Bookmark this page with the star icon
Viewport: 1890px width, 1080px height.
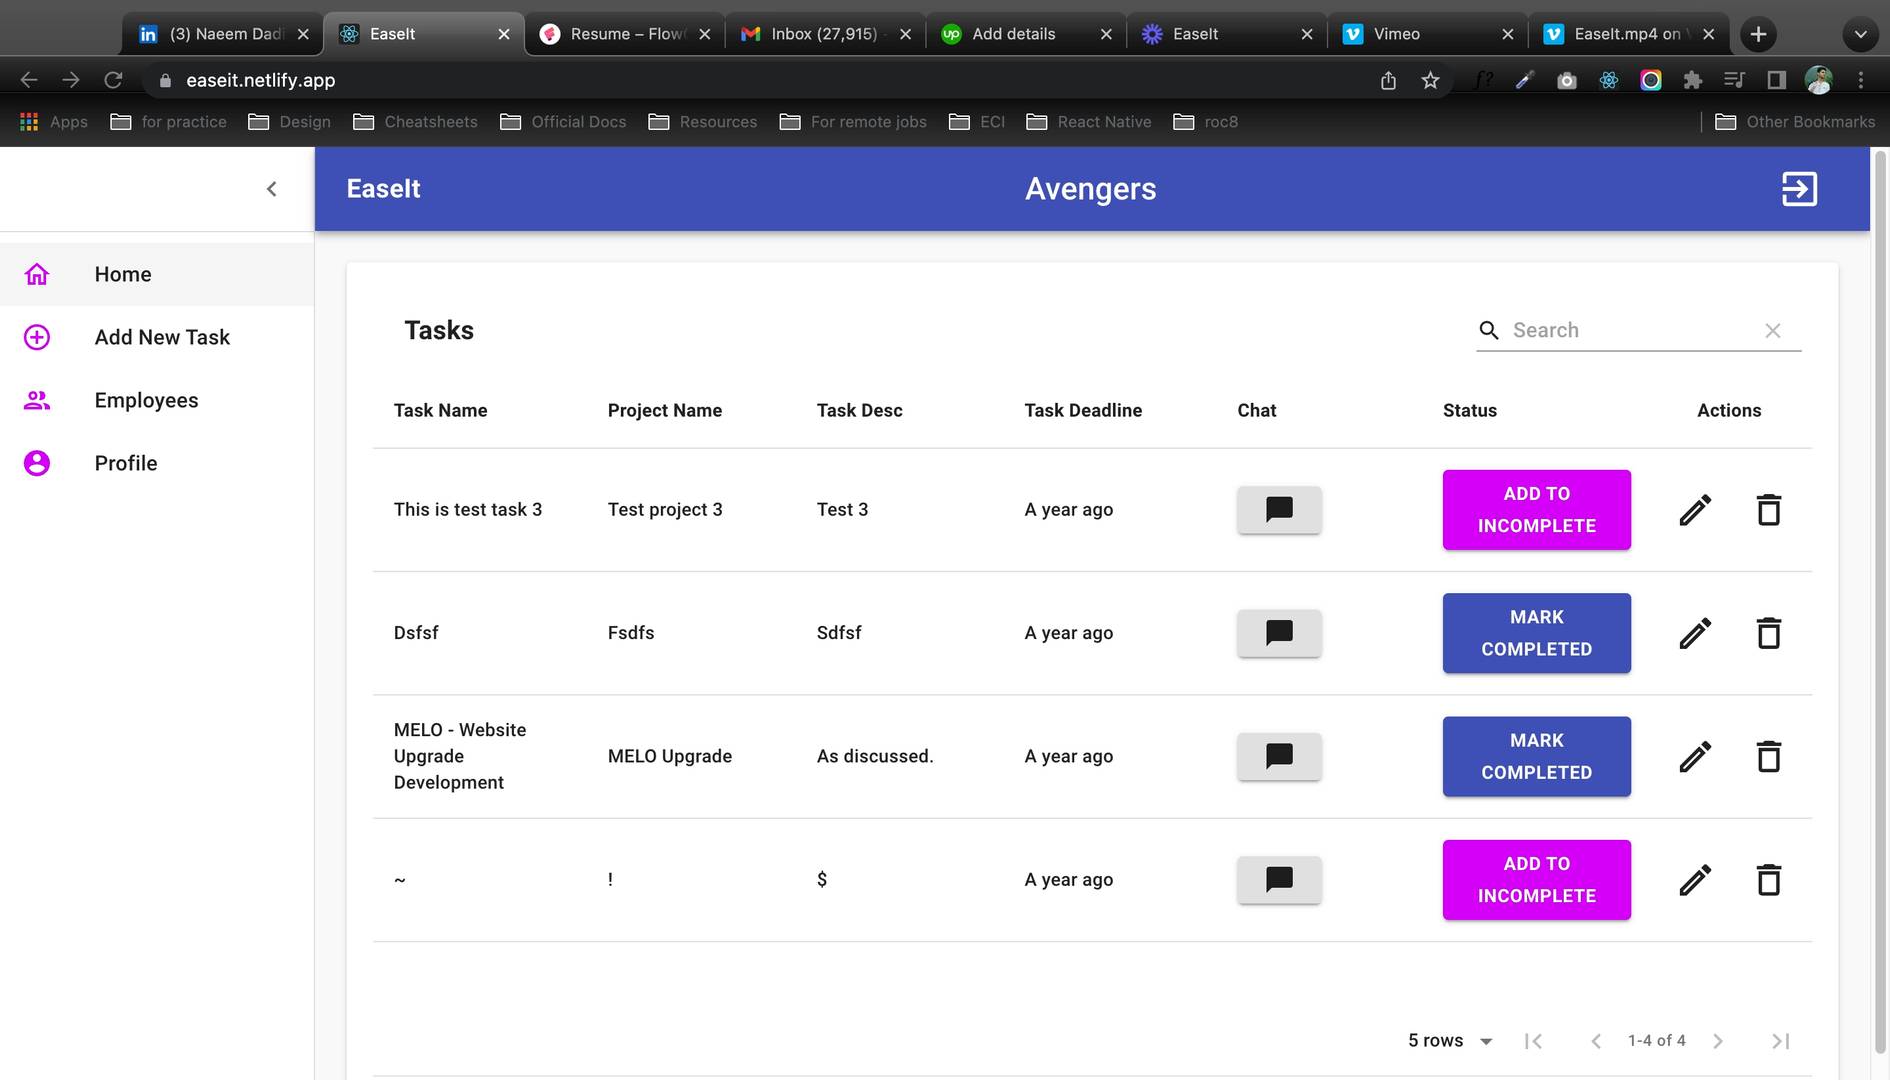1430,80
